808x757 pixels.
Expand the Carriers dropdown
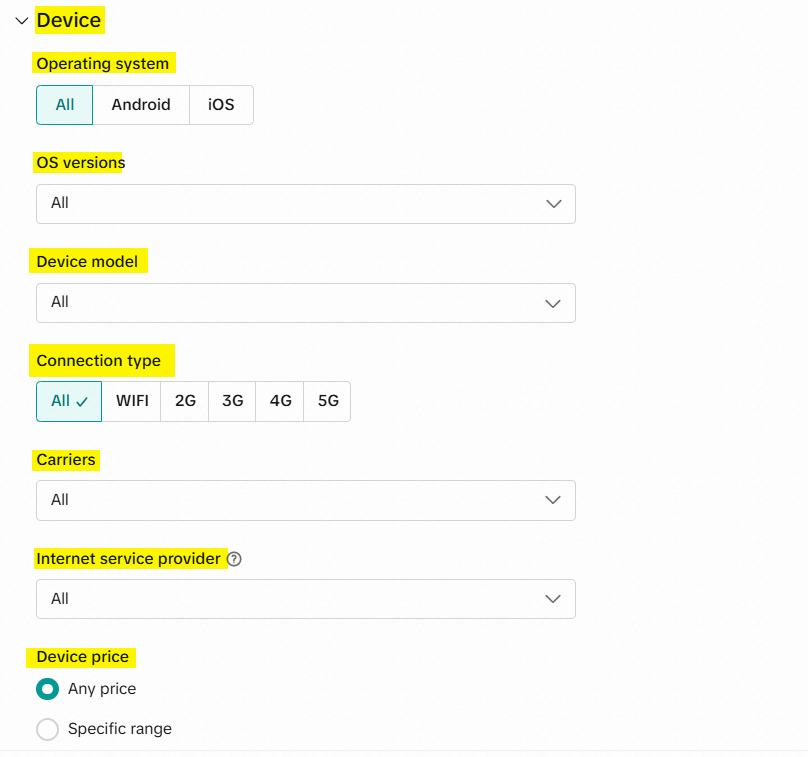coord(305,500)
